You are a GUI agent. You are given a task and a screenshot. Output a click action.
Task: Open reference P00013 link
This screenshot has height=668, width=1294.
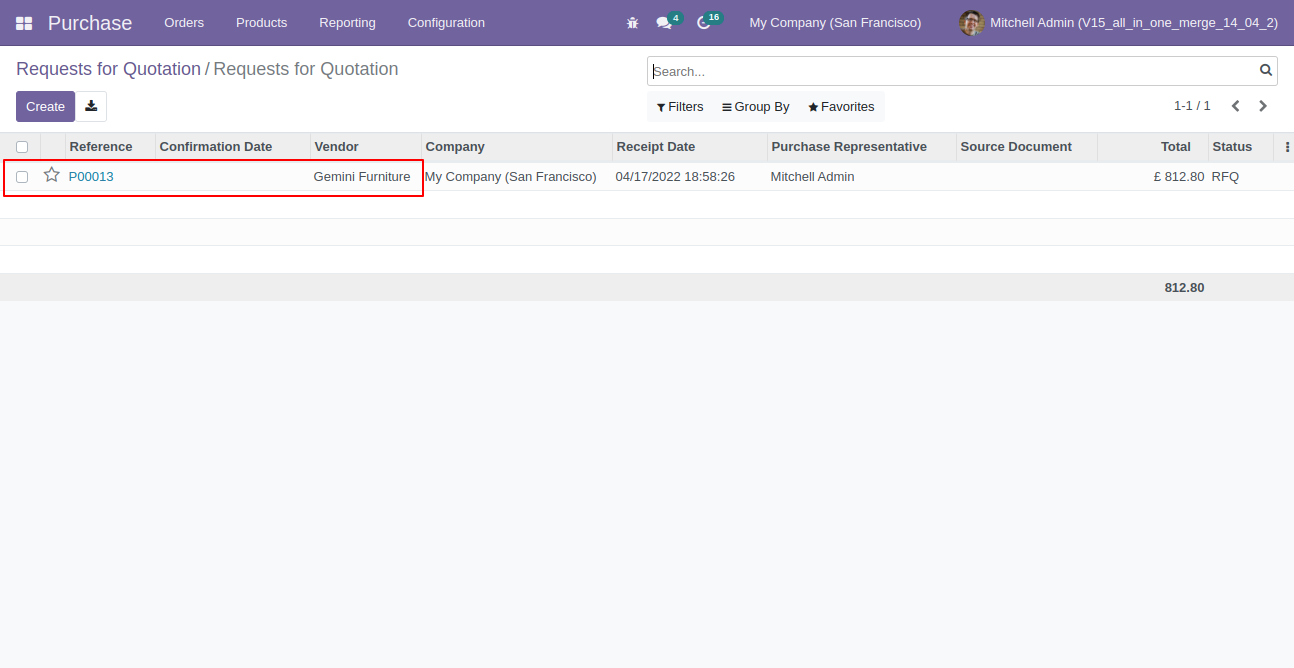91,177
